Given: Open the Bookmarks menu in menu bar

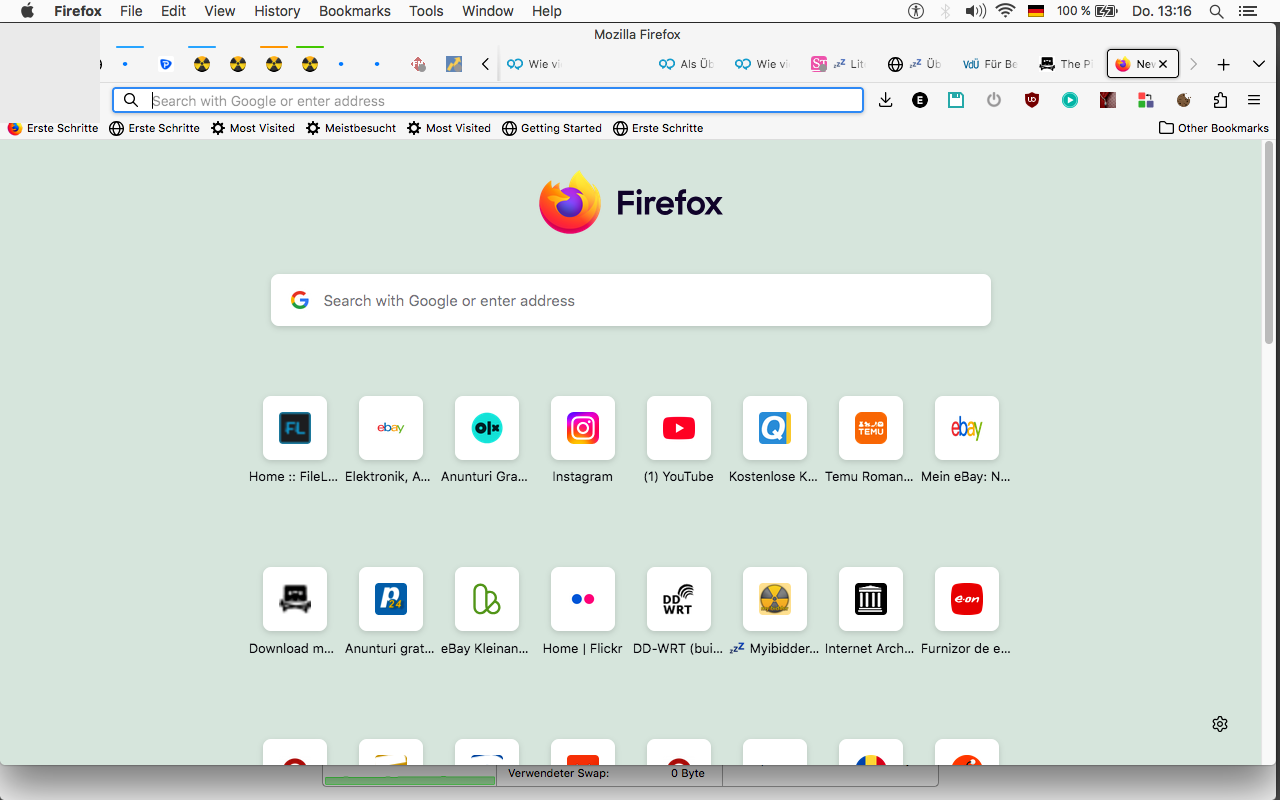Looking at the screenshot, I should [354, 11].
